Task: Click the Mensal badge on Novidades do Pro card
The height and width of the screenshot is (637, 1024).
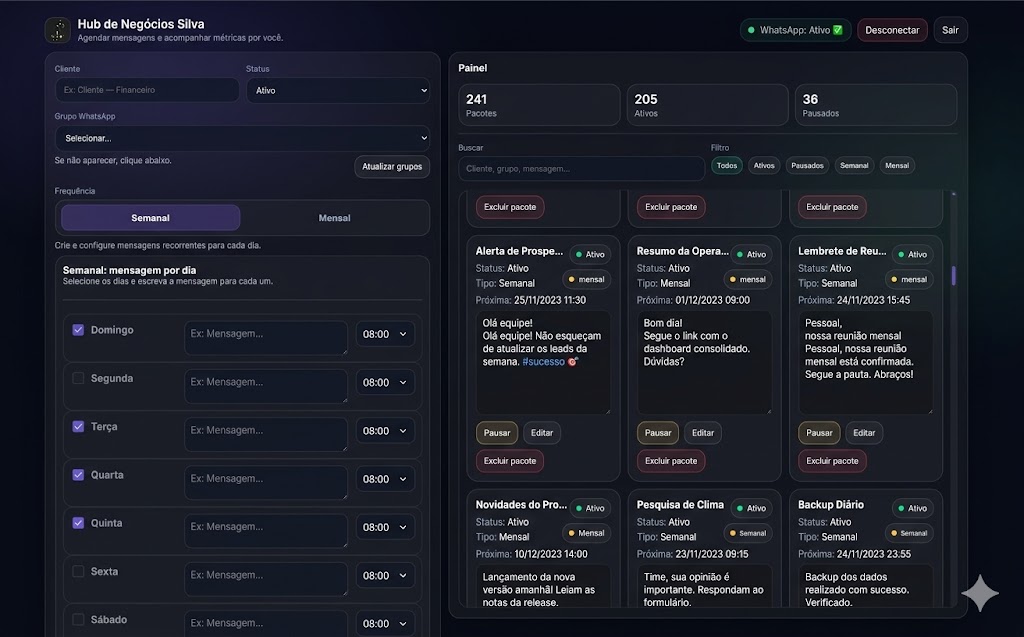Action: (x=586, y=533)
